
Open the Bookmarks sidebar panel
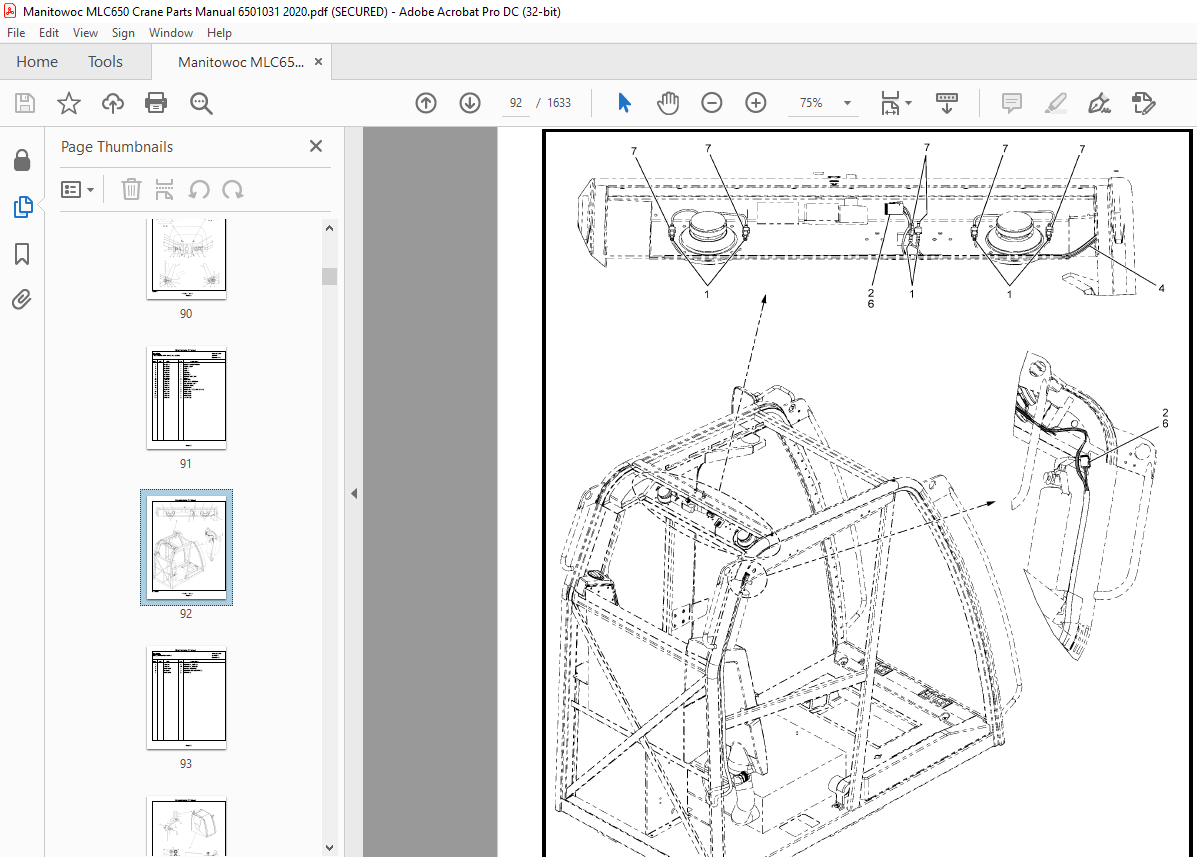22,254
